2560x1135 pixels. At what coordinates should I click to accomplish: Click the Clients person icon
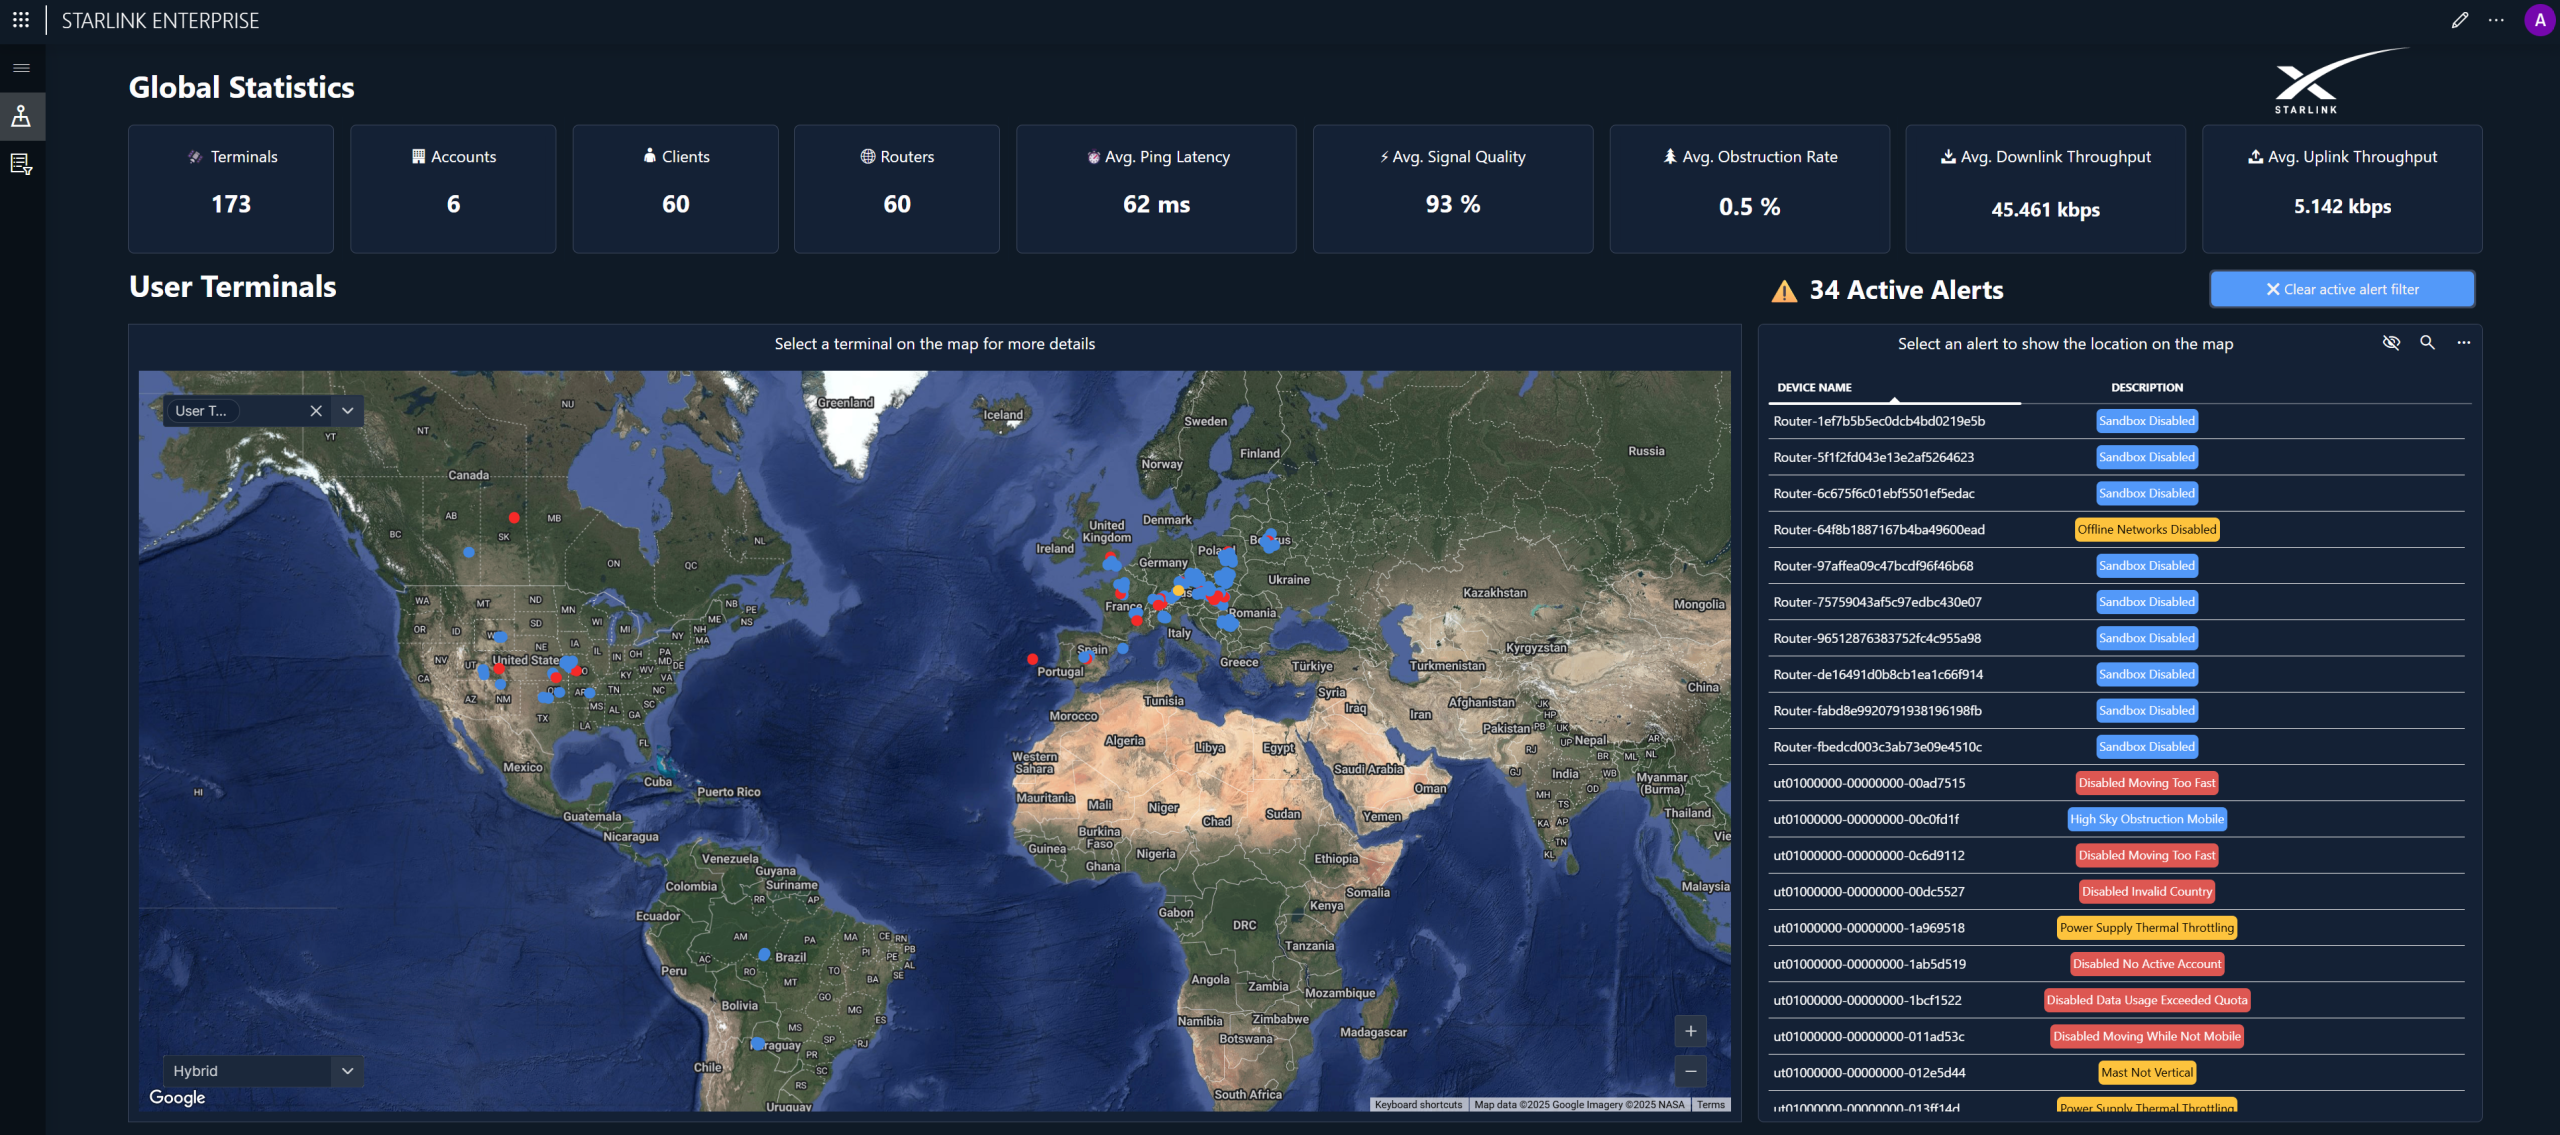click(650, 156)
